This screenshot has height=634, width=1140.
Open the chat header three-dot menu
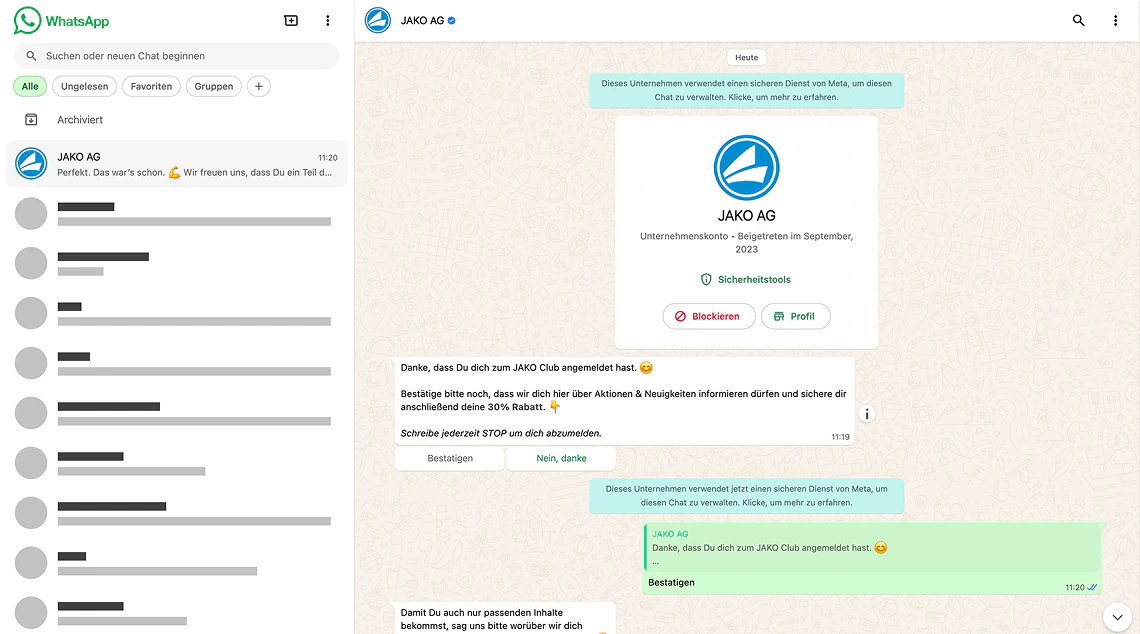(x=1115, y=20)
